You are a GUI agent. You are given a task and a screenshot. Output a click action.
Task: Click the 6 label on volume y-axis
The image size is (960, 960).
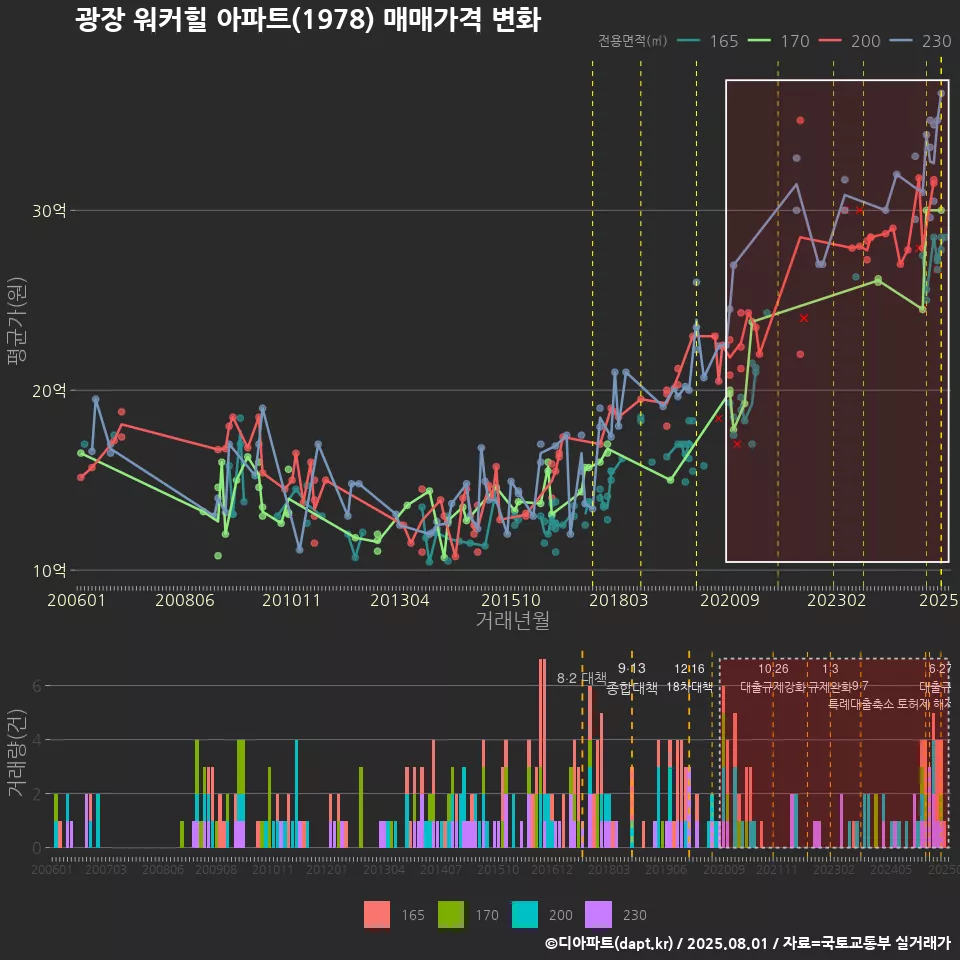(37, 686)
